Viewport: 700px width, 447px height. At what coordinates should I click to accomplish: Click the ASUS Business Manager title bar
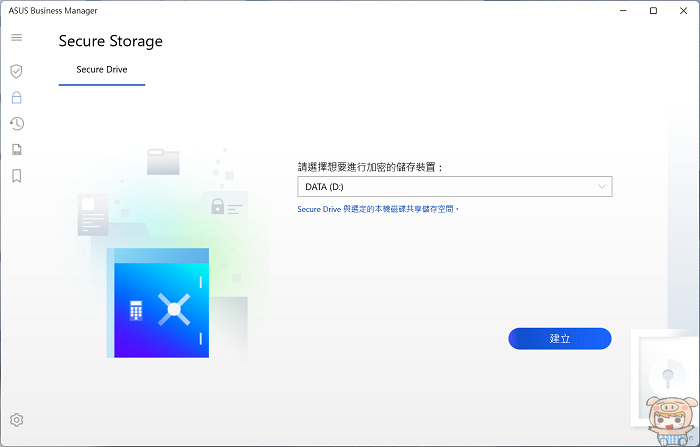point(300,10)
